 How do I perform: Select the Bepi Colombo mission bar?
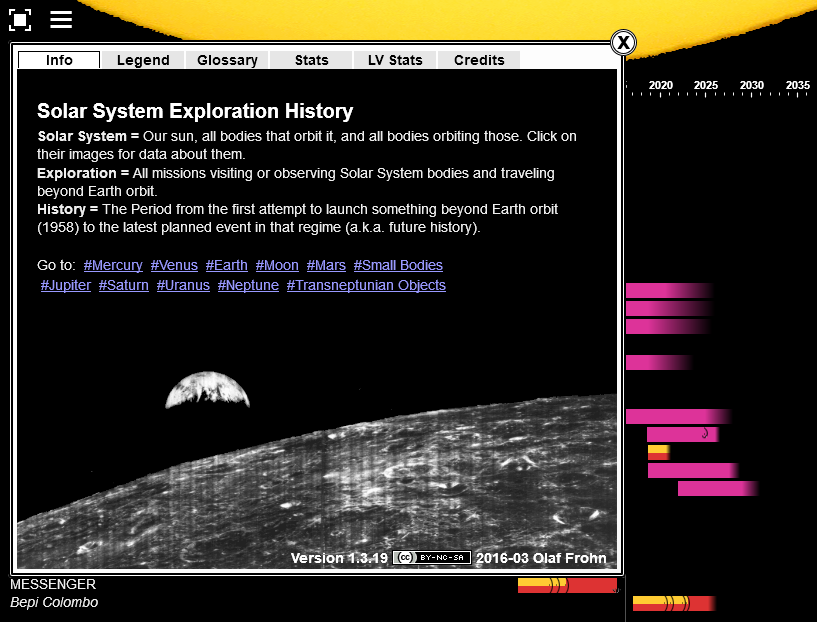pos(675,603)
